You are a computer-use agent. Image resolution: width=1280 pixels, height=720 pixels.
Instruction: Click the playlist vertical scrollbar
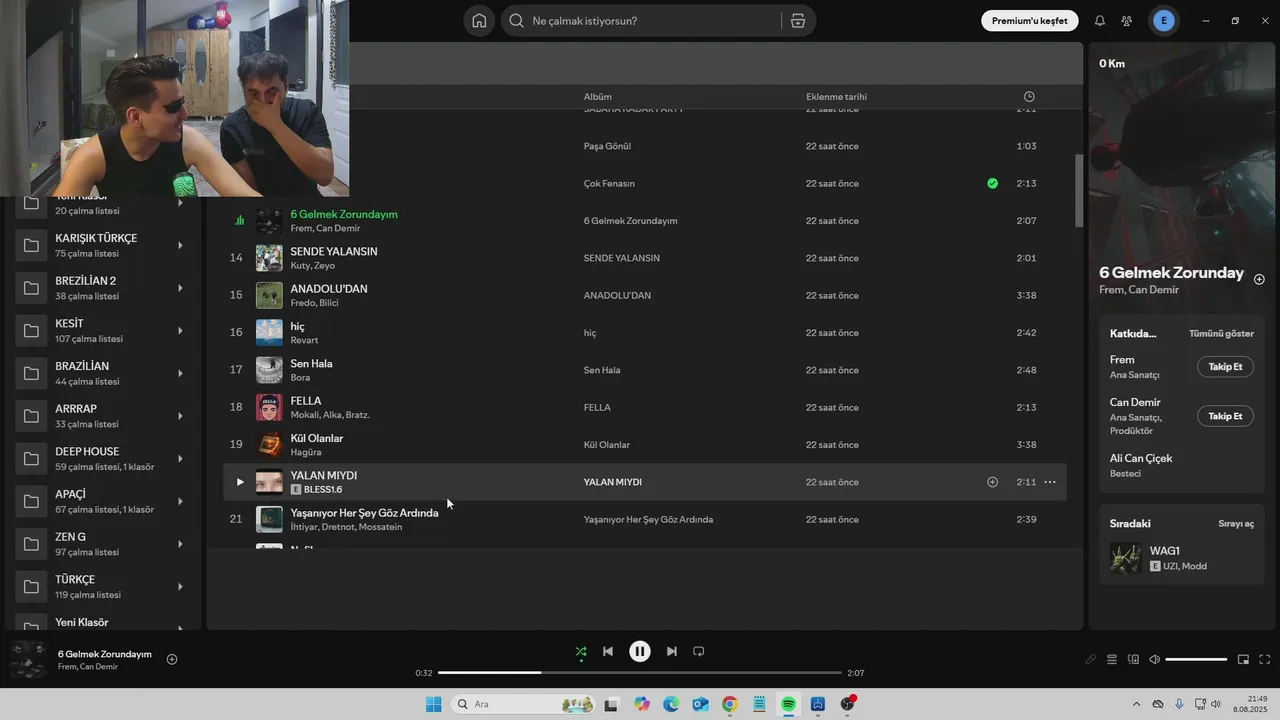pyautogui.click(x=1079, y=190)
